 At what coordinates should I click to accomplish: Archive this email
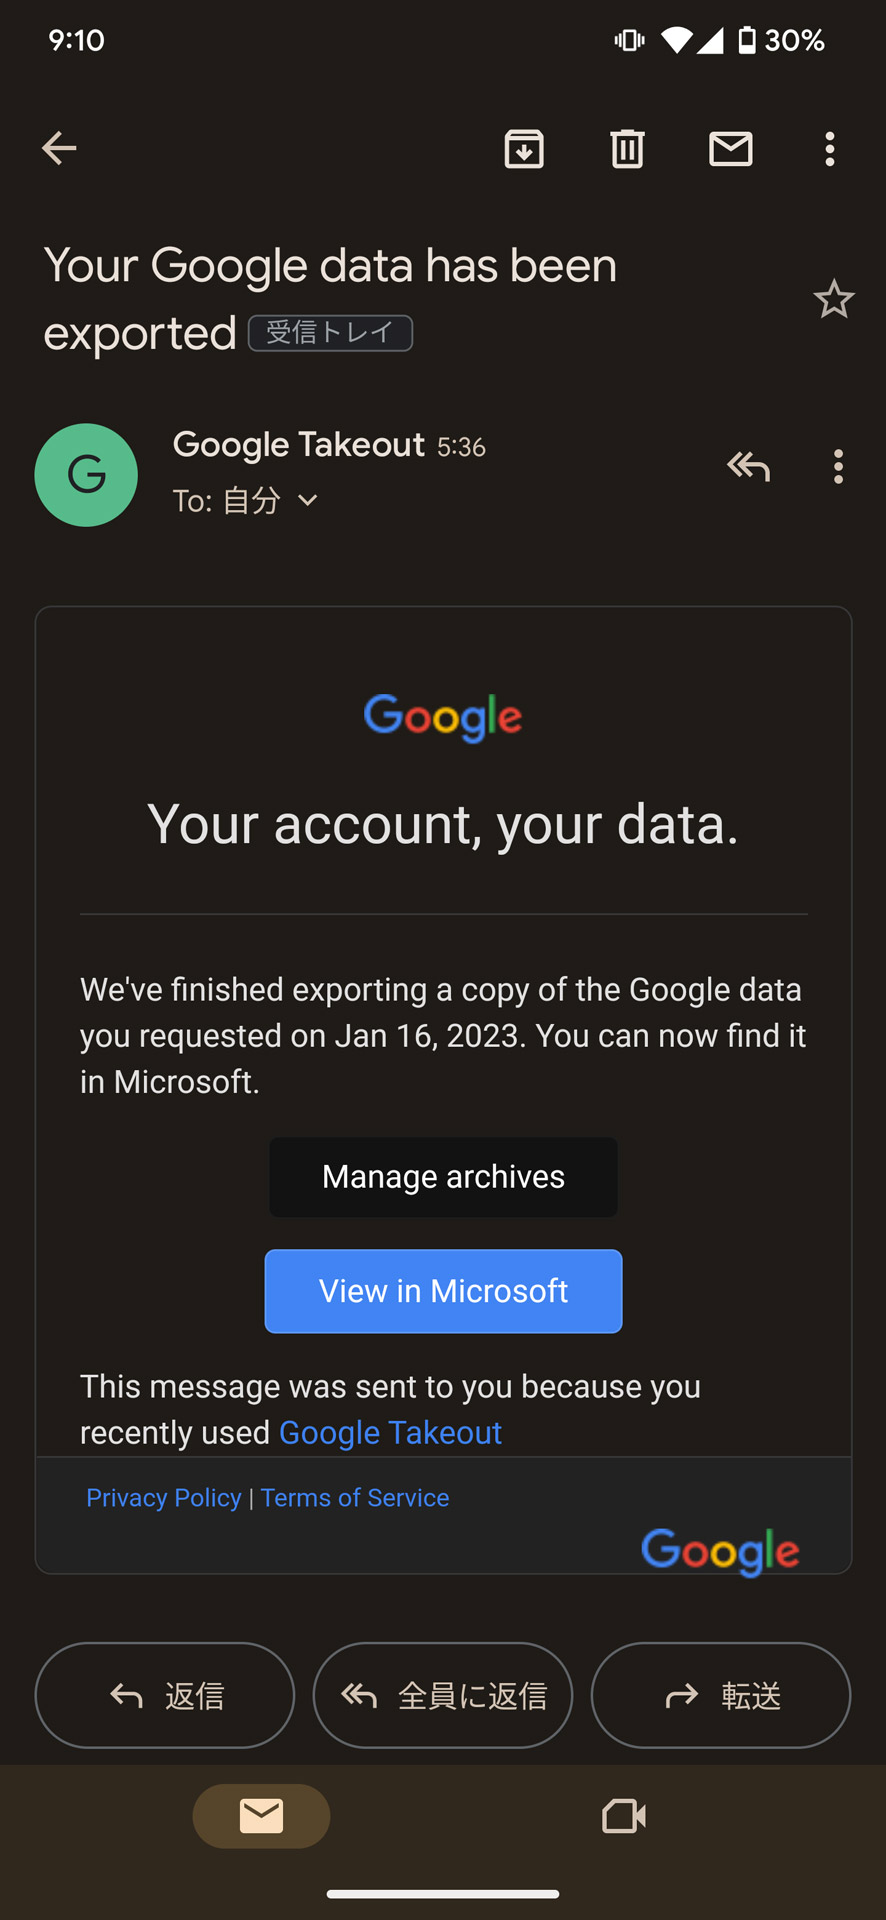[524, 149]
